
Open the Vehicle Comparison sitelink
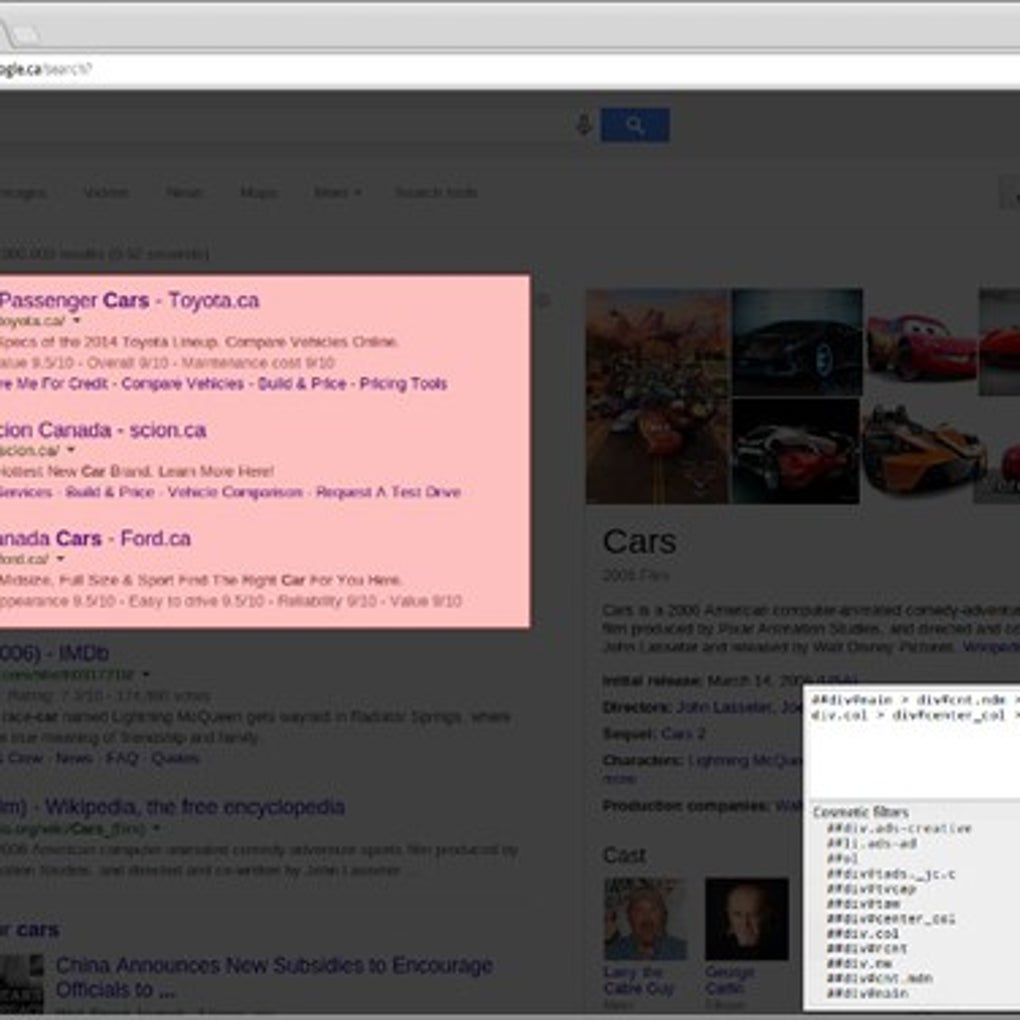(235, 492)
